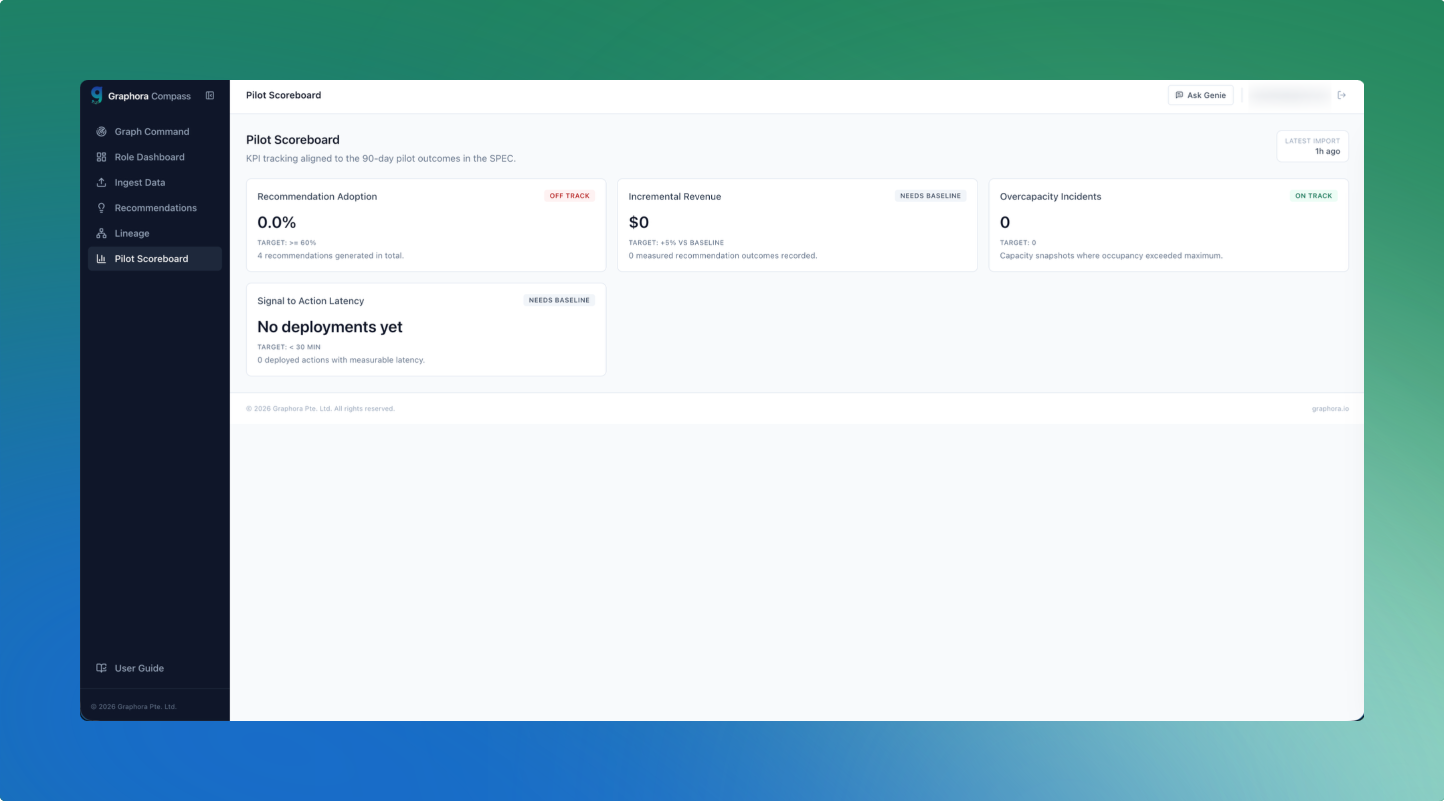The image size is (1444, 801).
Task: Click the Pilot Scoreboard page heading
Action: (293, 140)
